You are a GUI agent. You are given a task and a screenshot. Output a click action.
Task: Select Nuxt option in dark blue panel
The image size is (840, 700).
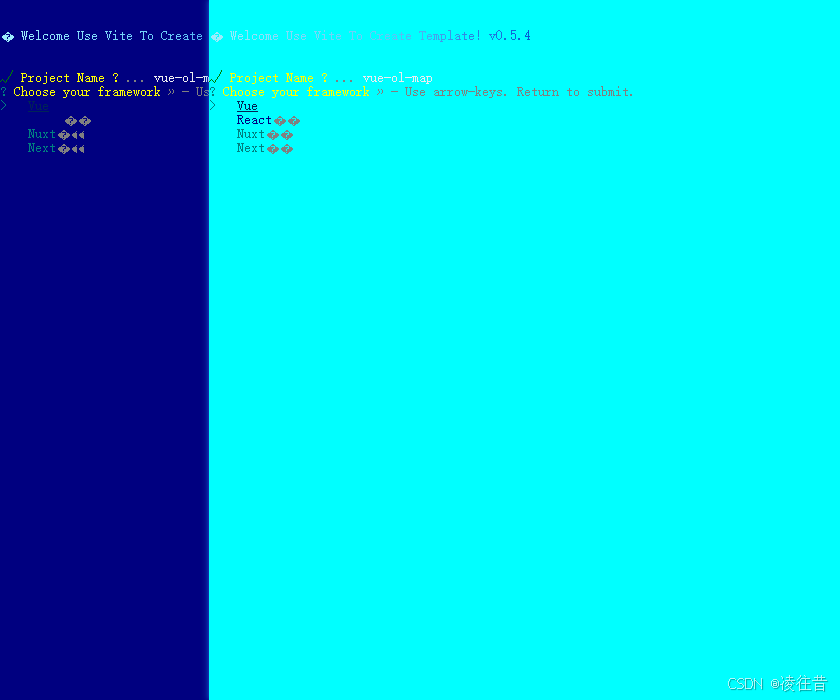tap(41, 134)
